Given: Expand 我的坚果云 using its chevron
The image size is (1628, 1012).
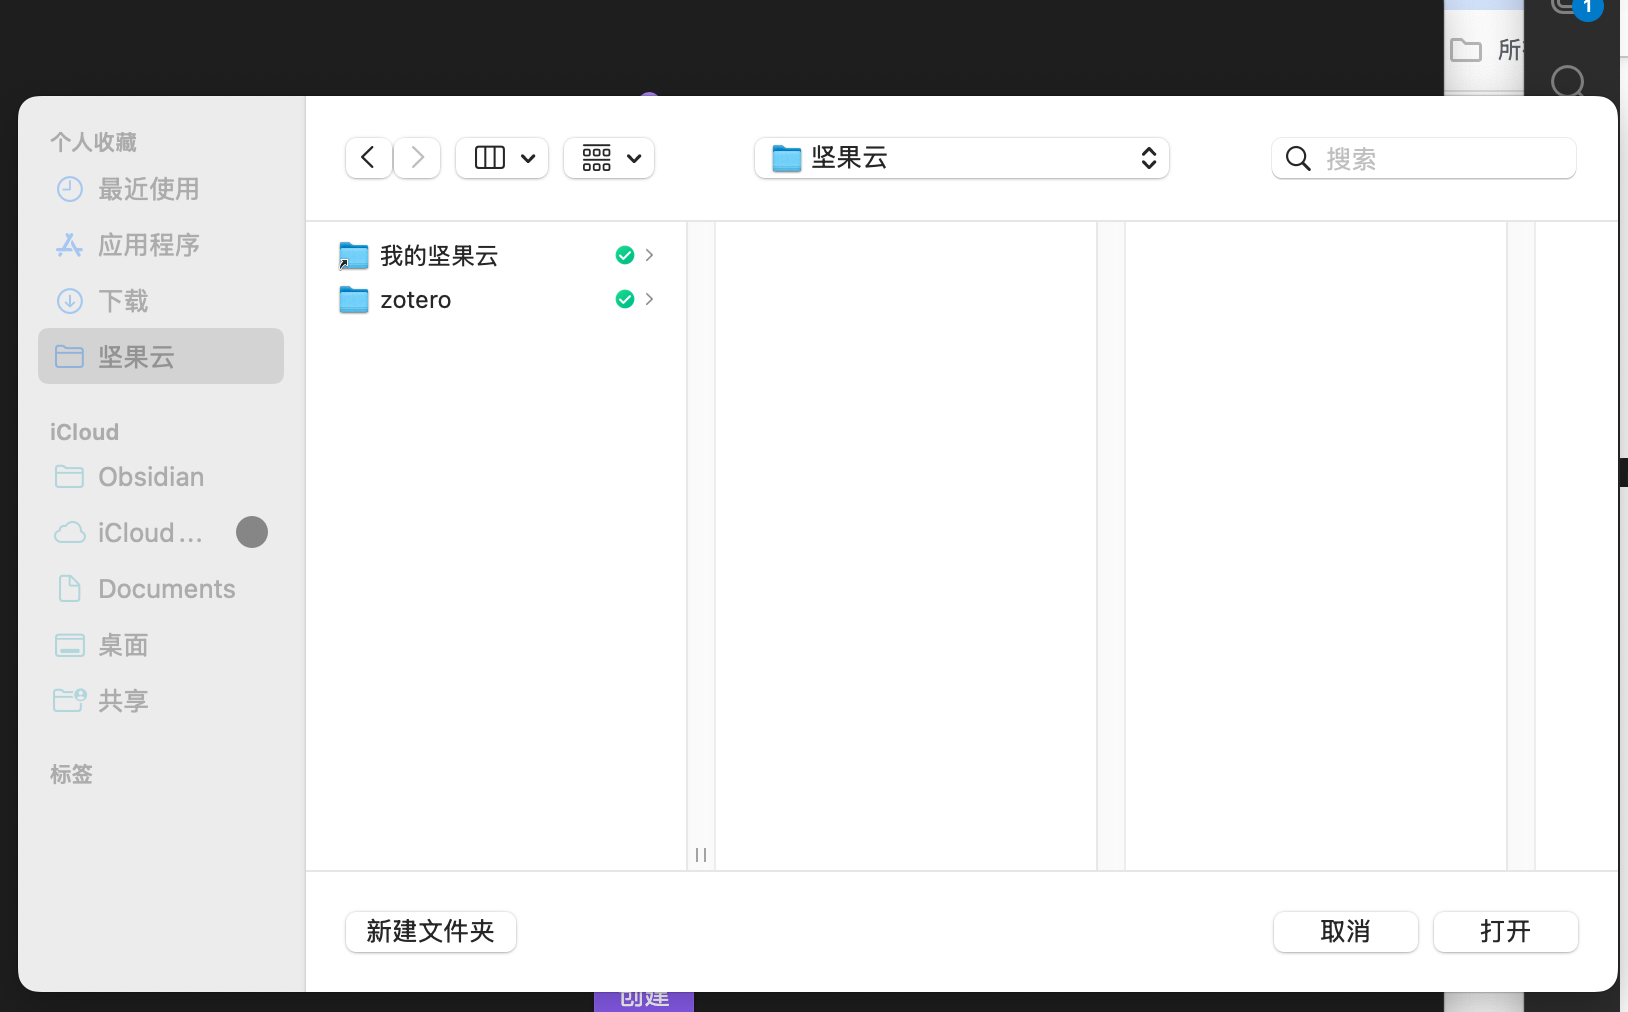Looking at the screenshot, I should pos(649,255).
